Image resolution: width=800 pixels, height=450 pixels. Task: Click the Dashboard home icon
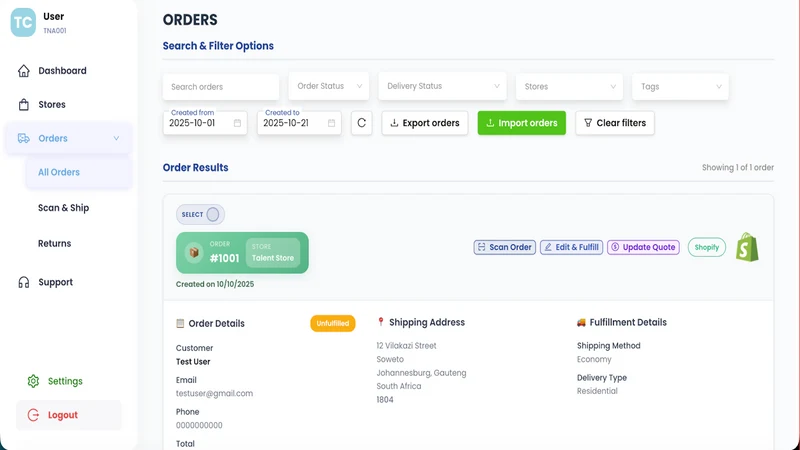pyautogui.click(x=23, y=71)
